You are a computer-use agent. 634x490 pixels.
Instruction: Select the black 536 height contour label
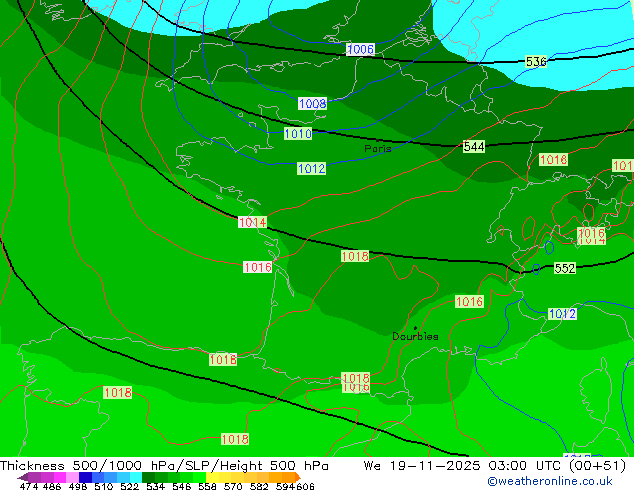pyautogui.click(x=536, y=61)
